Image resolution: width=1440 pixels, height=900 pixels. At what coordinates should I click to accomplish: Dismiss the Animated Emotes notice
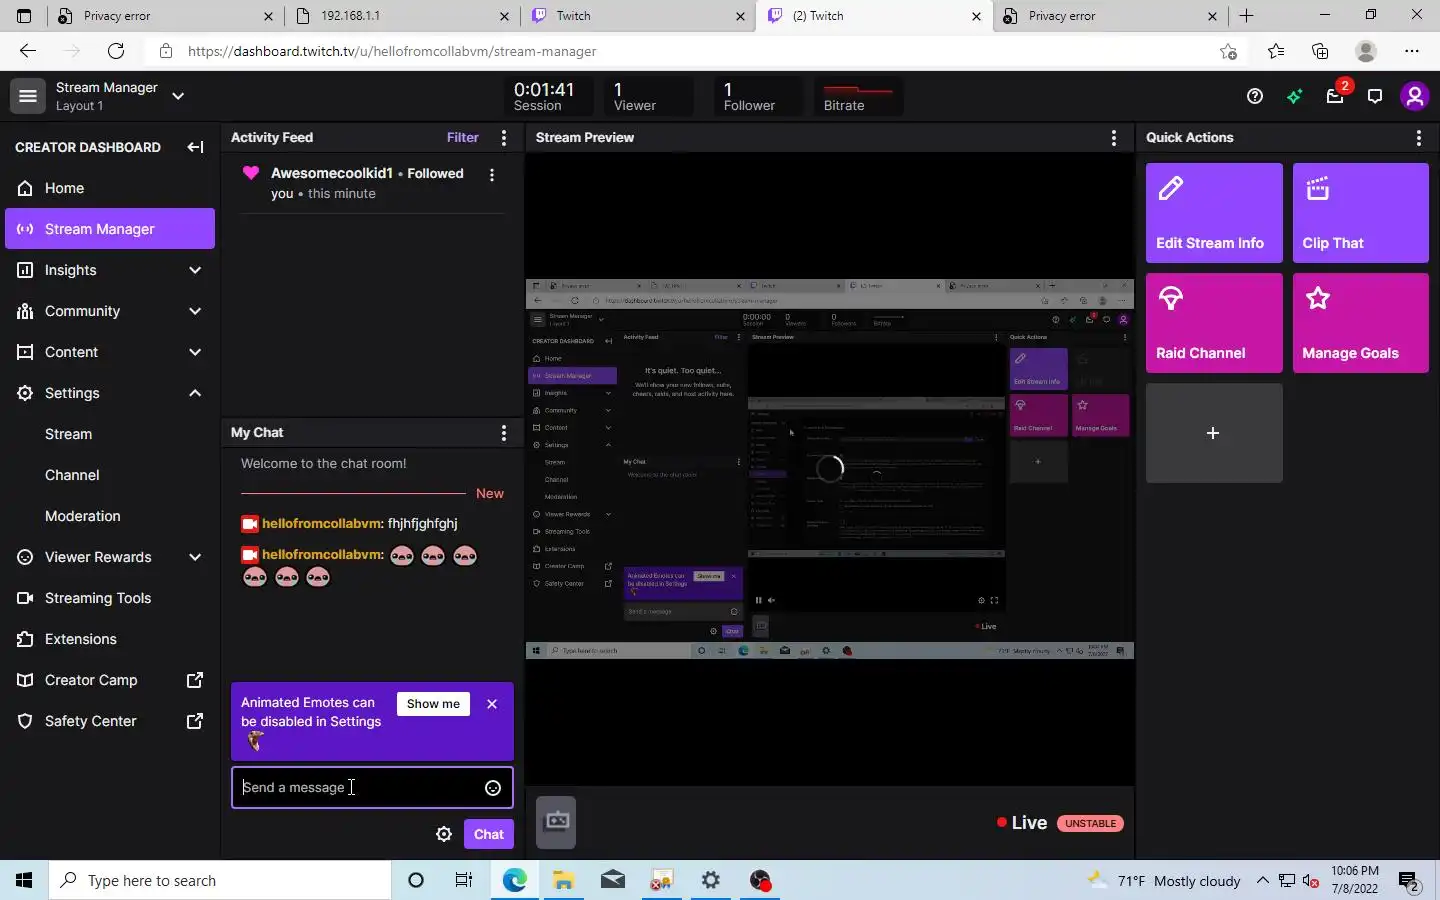pyautogui.click(x=492, y=704)
